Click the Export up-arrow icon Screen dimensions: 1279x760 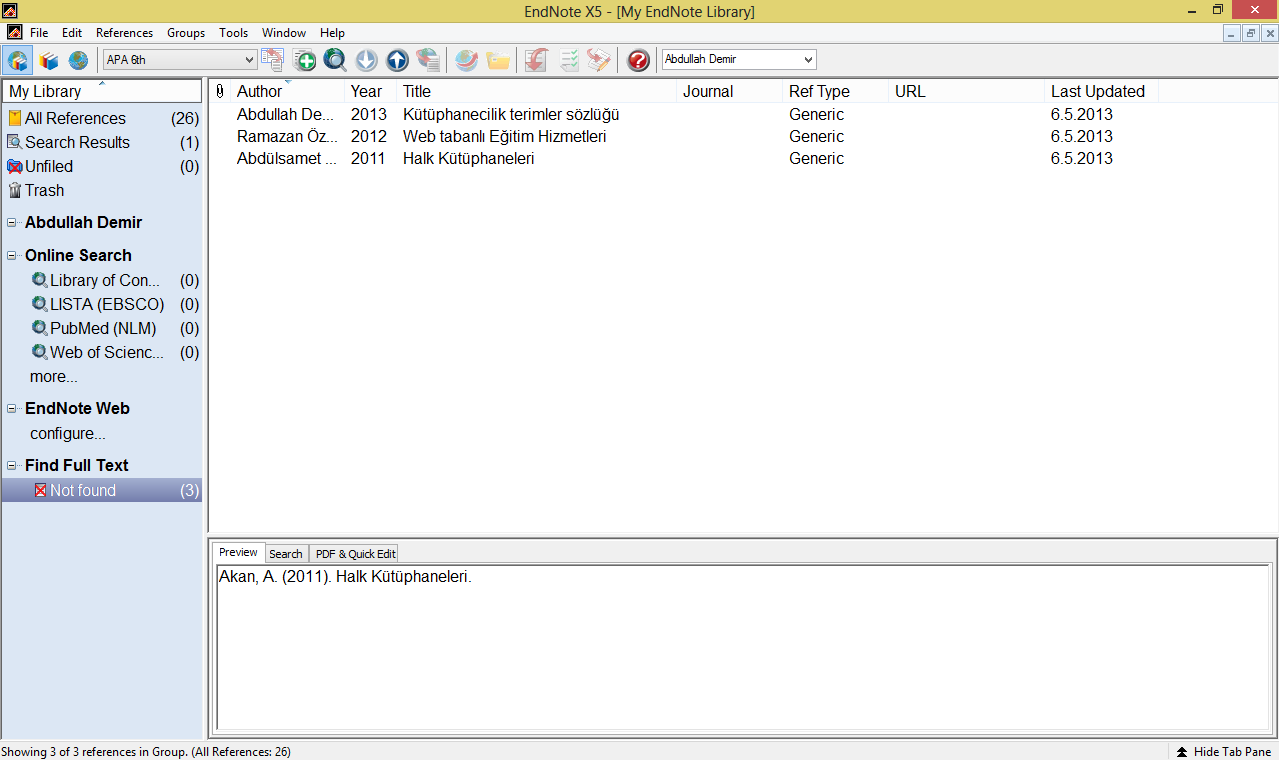[x=397, y=60]
